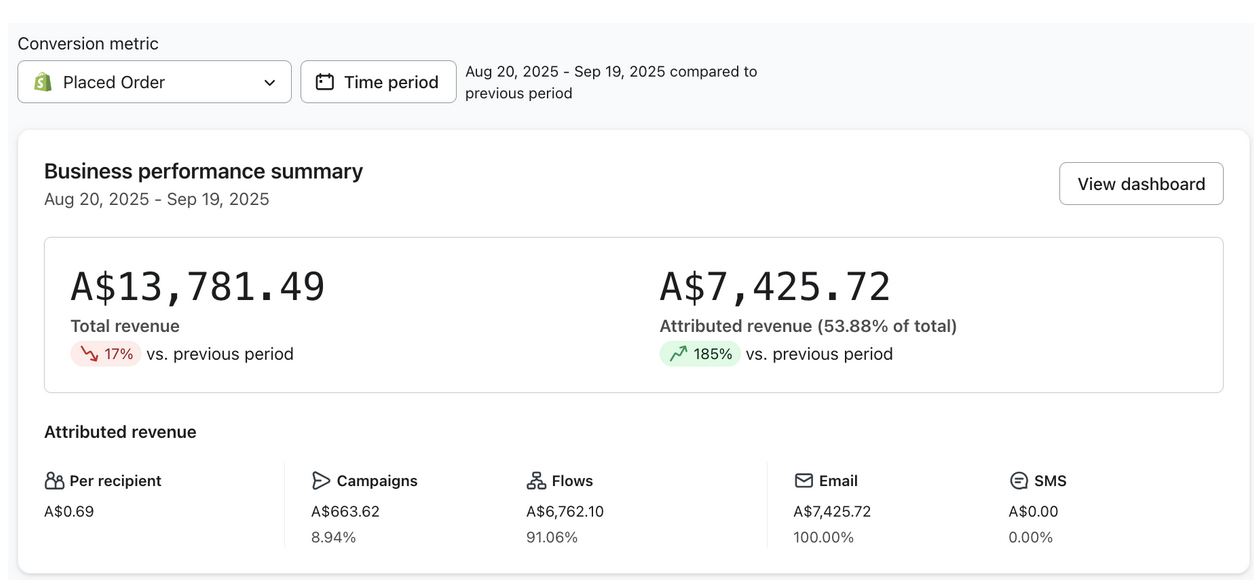1254x580 pixels.
Task: Open the Time period picker
Action: [378, 82]
